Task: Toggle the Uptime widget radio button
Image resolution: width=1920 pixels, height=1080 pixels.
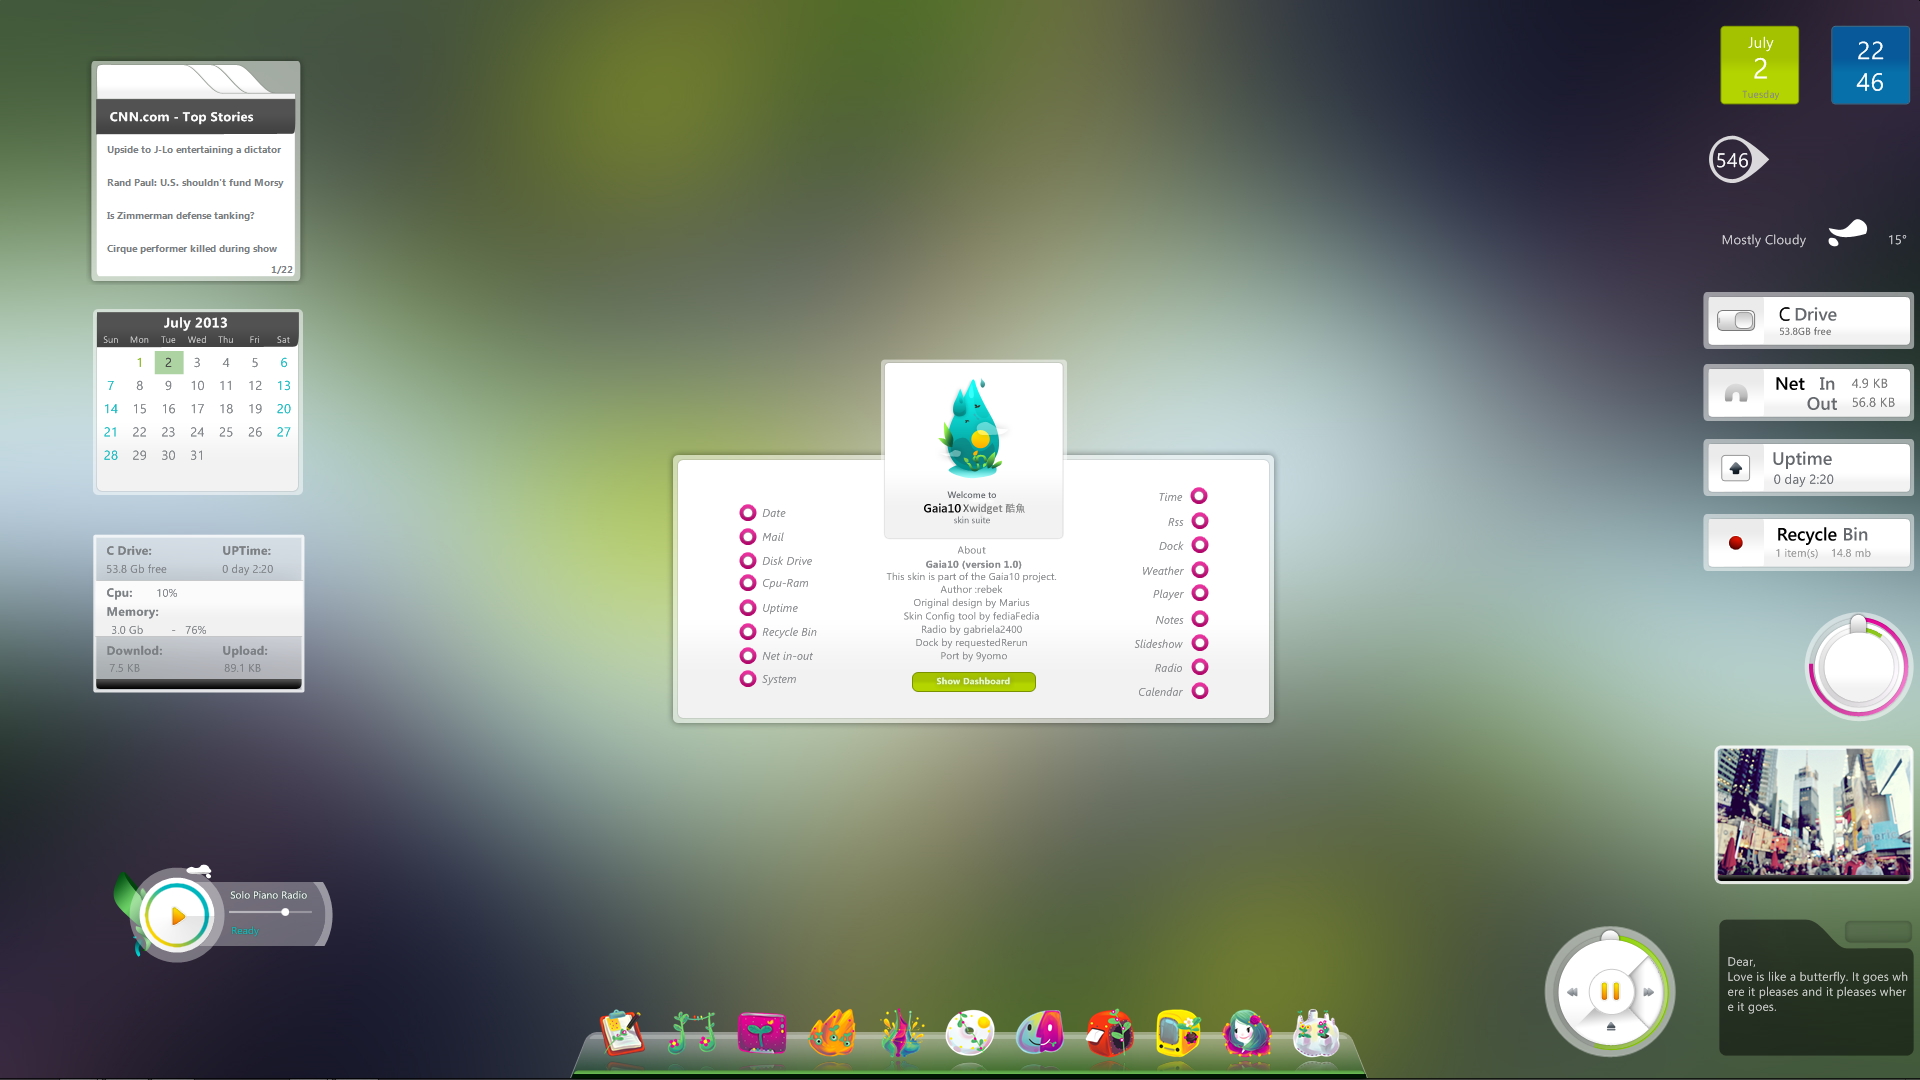Action: coord(746,607)
